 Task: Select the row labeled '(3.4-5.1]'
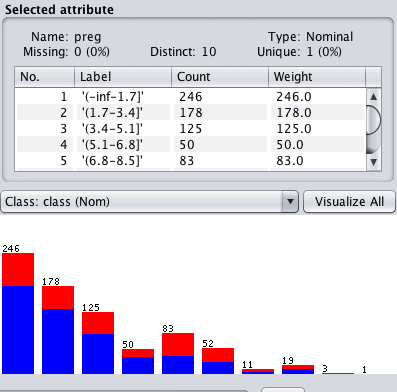click(190, 129)
